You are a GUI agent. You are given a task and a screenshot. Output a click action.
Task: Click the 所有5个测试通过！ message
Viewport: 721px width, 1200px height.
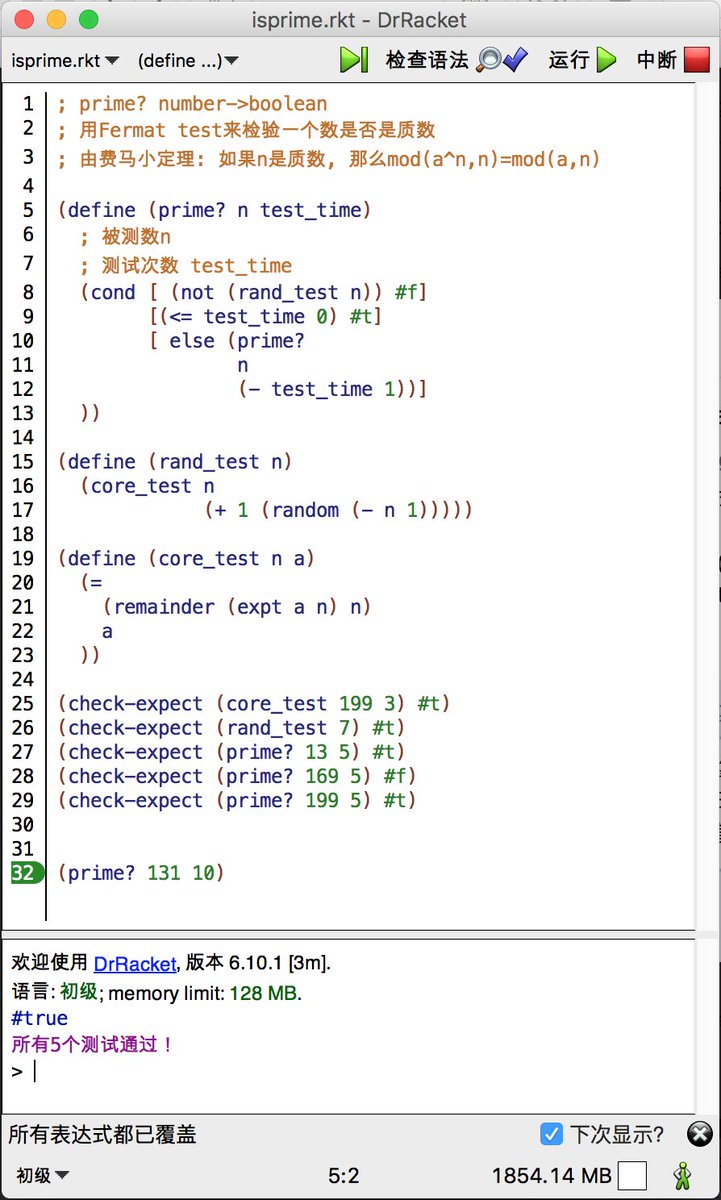(93, 1045)
